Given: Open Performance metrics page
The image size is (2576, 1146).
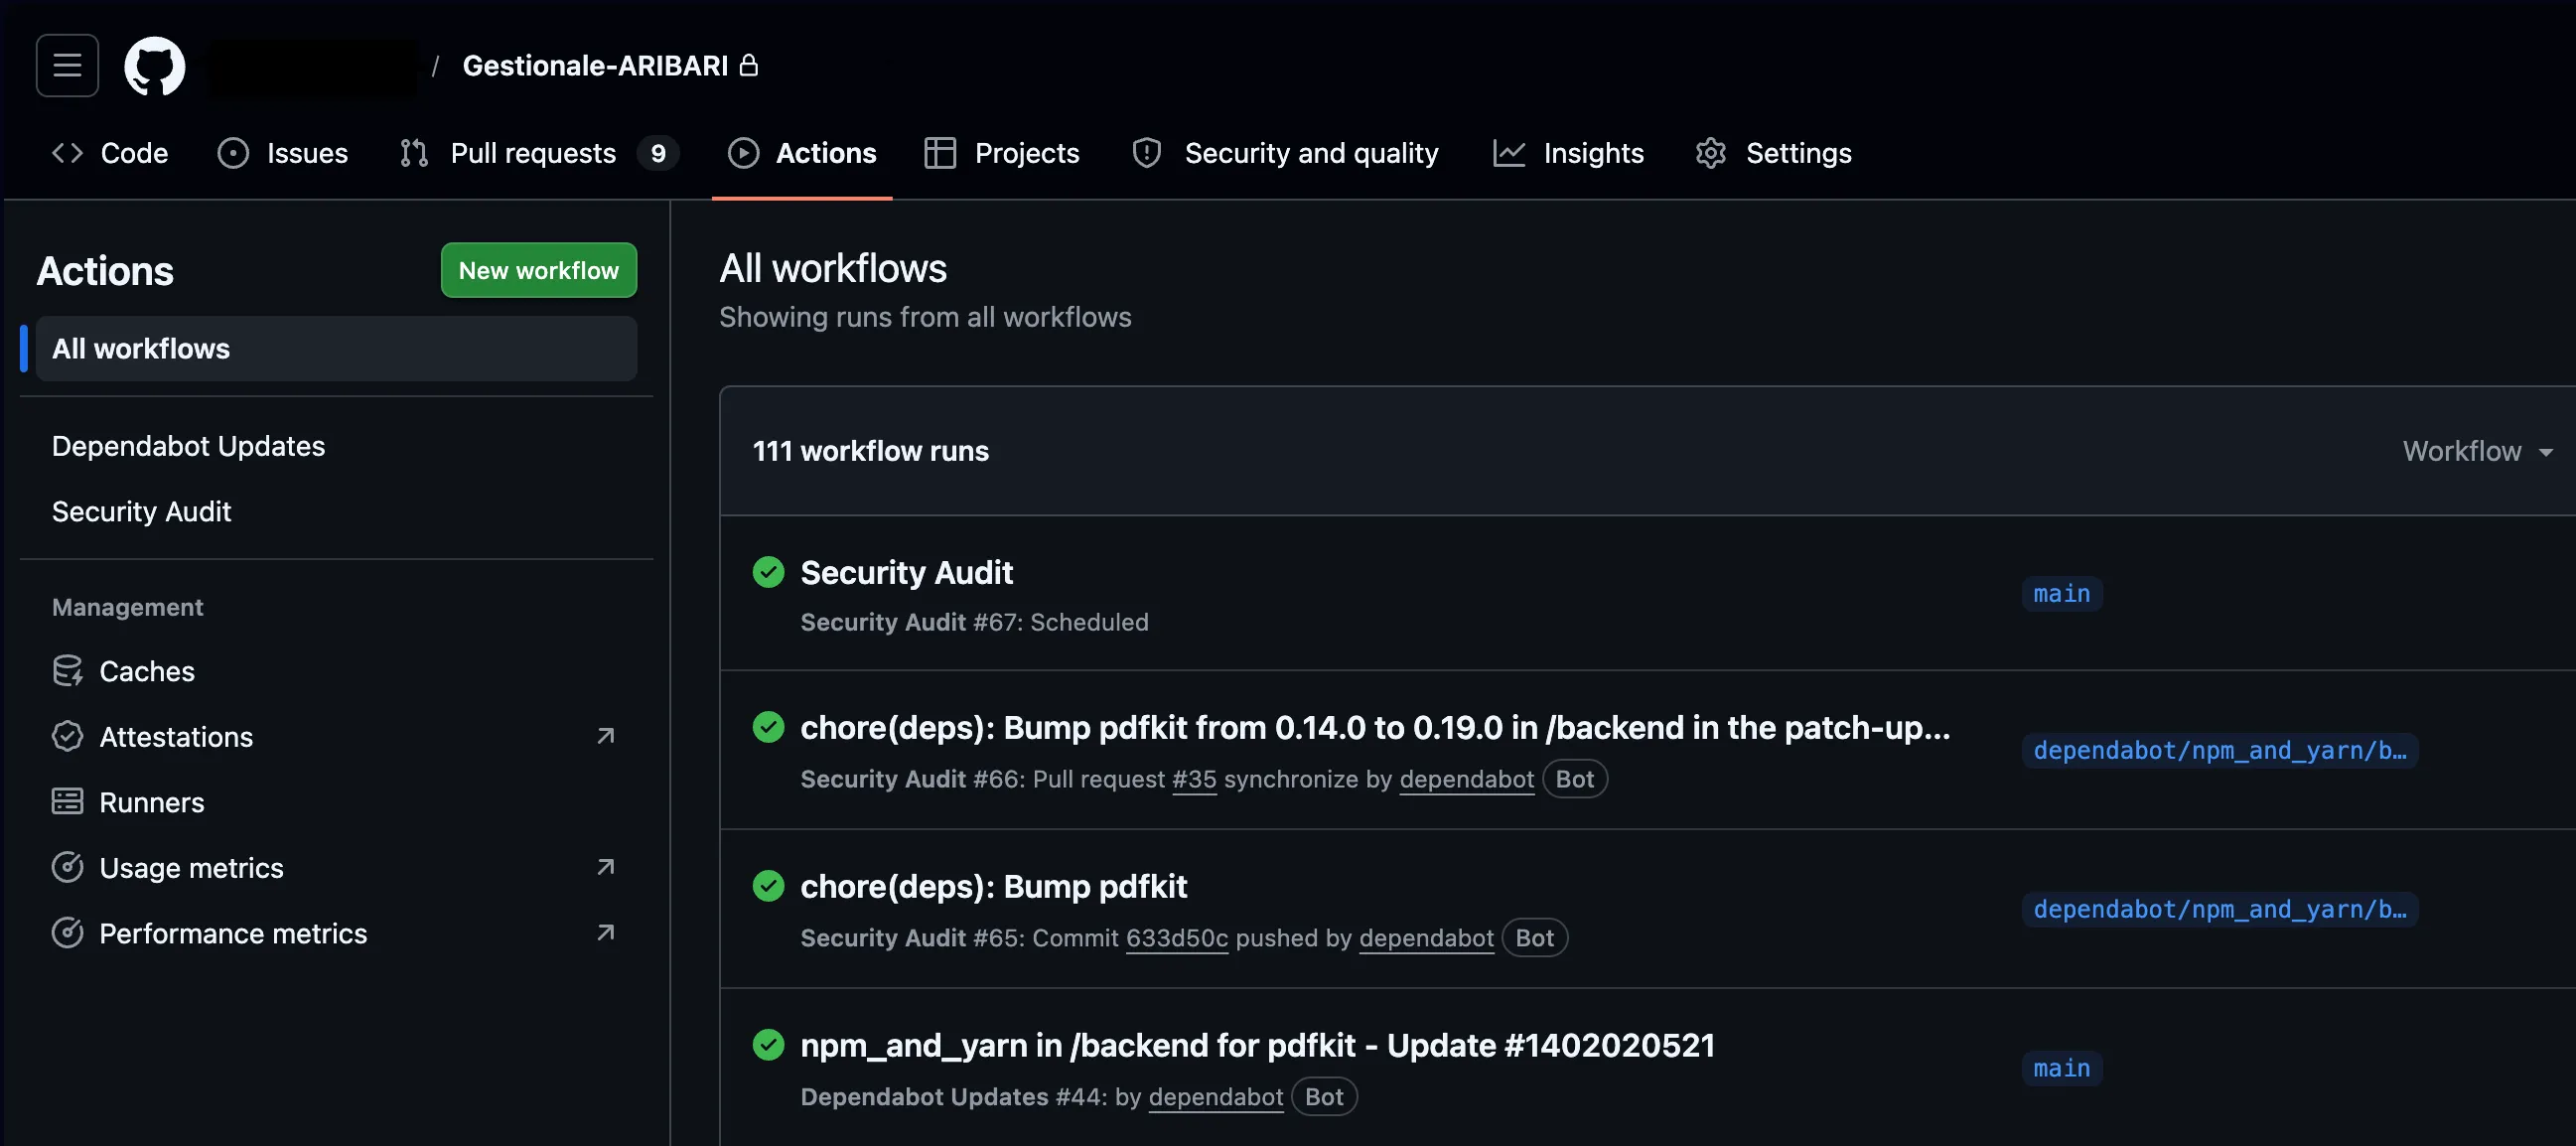Looking at the screenshot, I should tap(336, 933).
